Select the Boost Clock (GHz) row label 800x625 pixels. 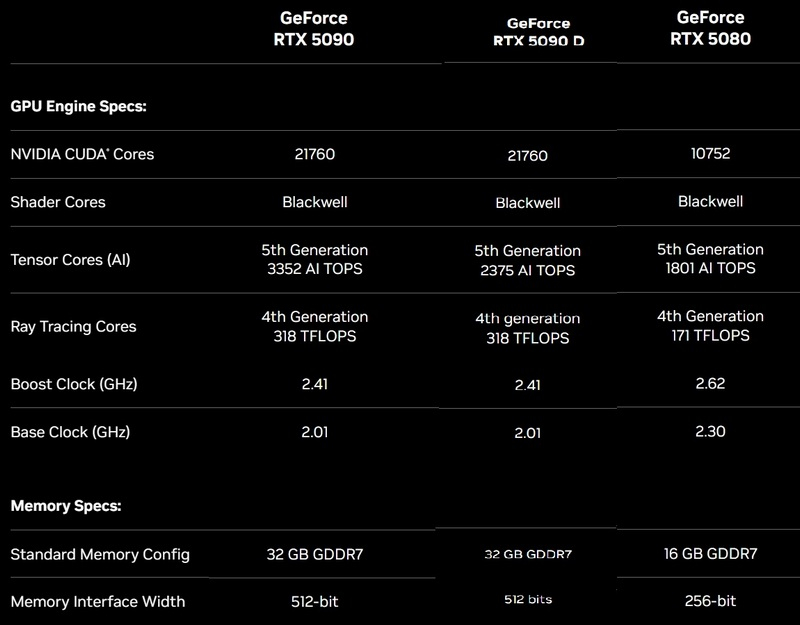pyautogui.click(x=73, y=384)
